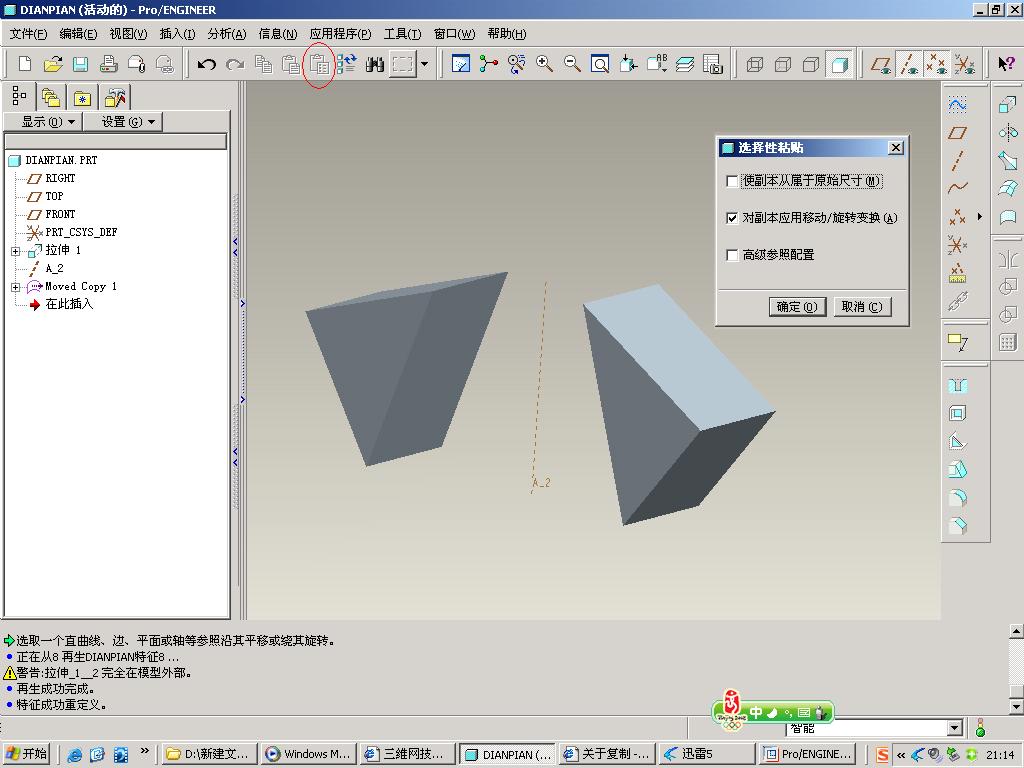Uncheck 对副本应用移动/旋转变换 option

(x=732, y=218)
